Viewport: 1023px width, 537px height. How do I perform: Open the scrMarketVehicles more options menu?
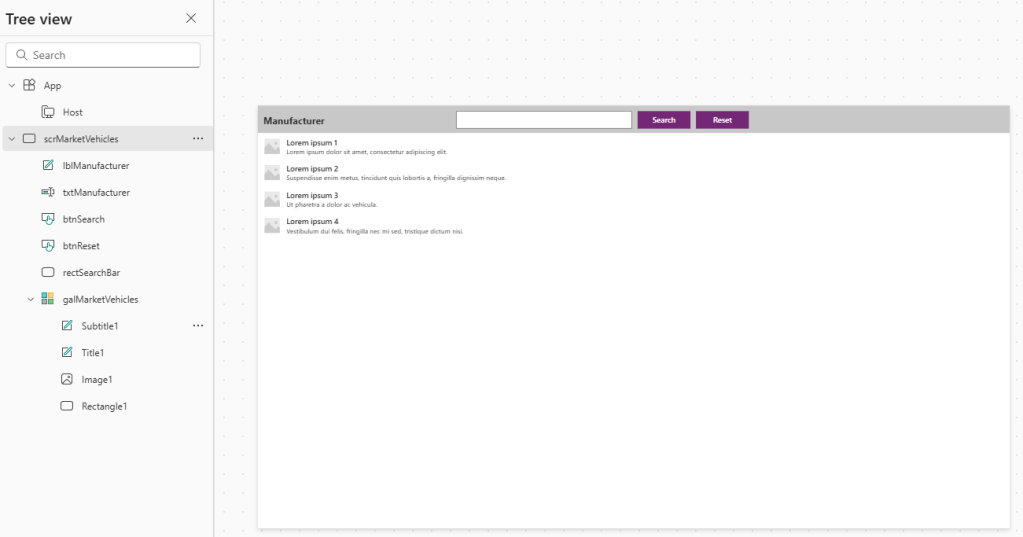[197, 139]
